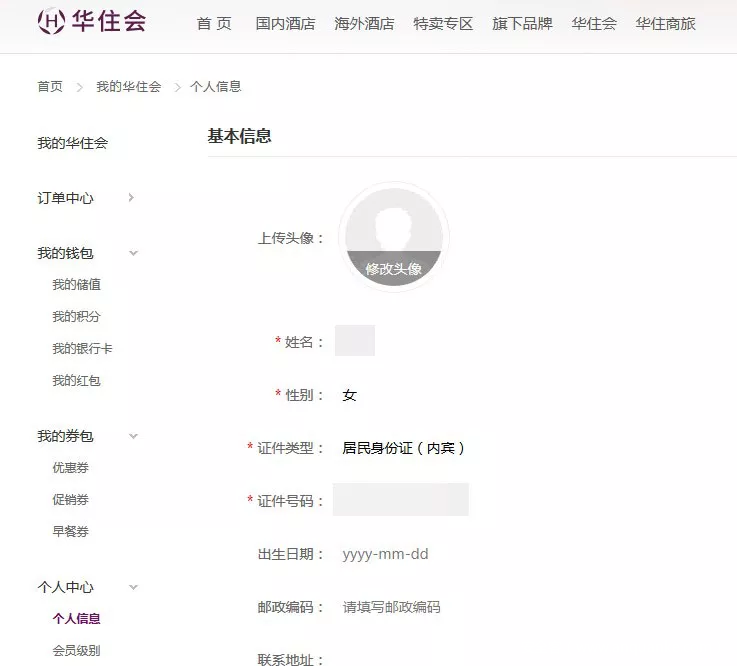Click the 基本信息 section heading

pos(239,136)
